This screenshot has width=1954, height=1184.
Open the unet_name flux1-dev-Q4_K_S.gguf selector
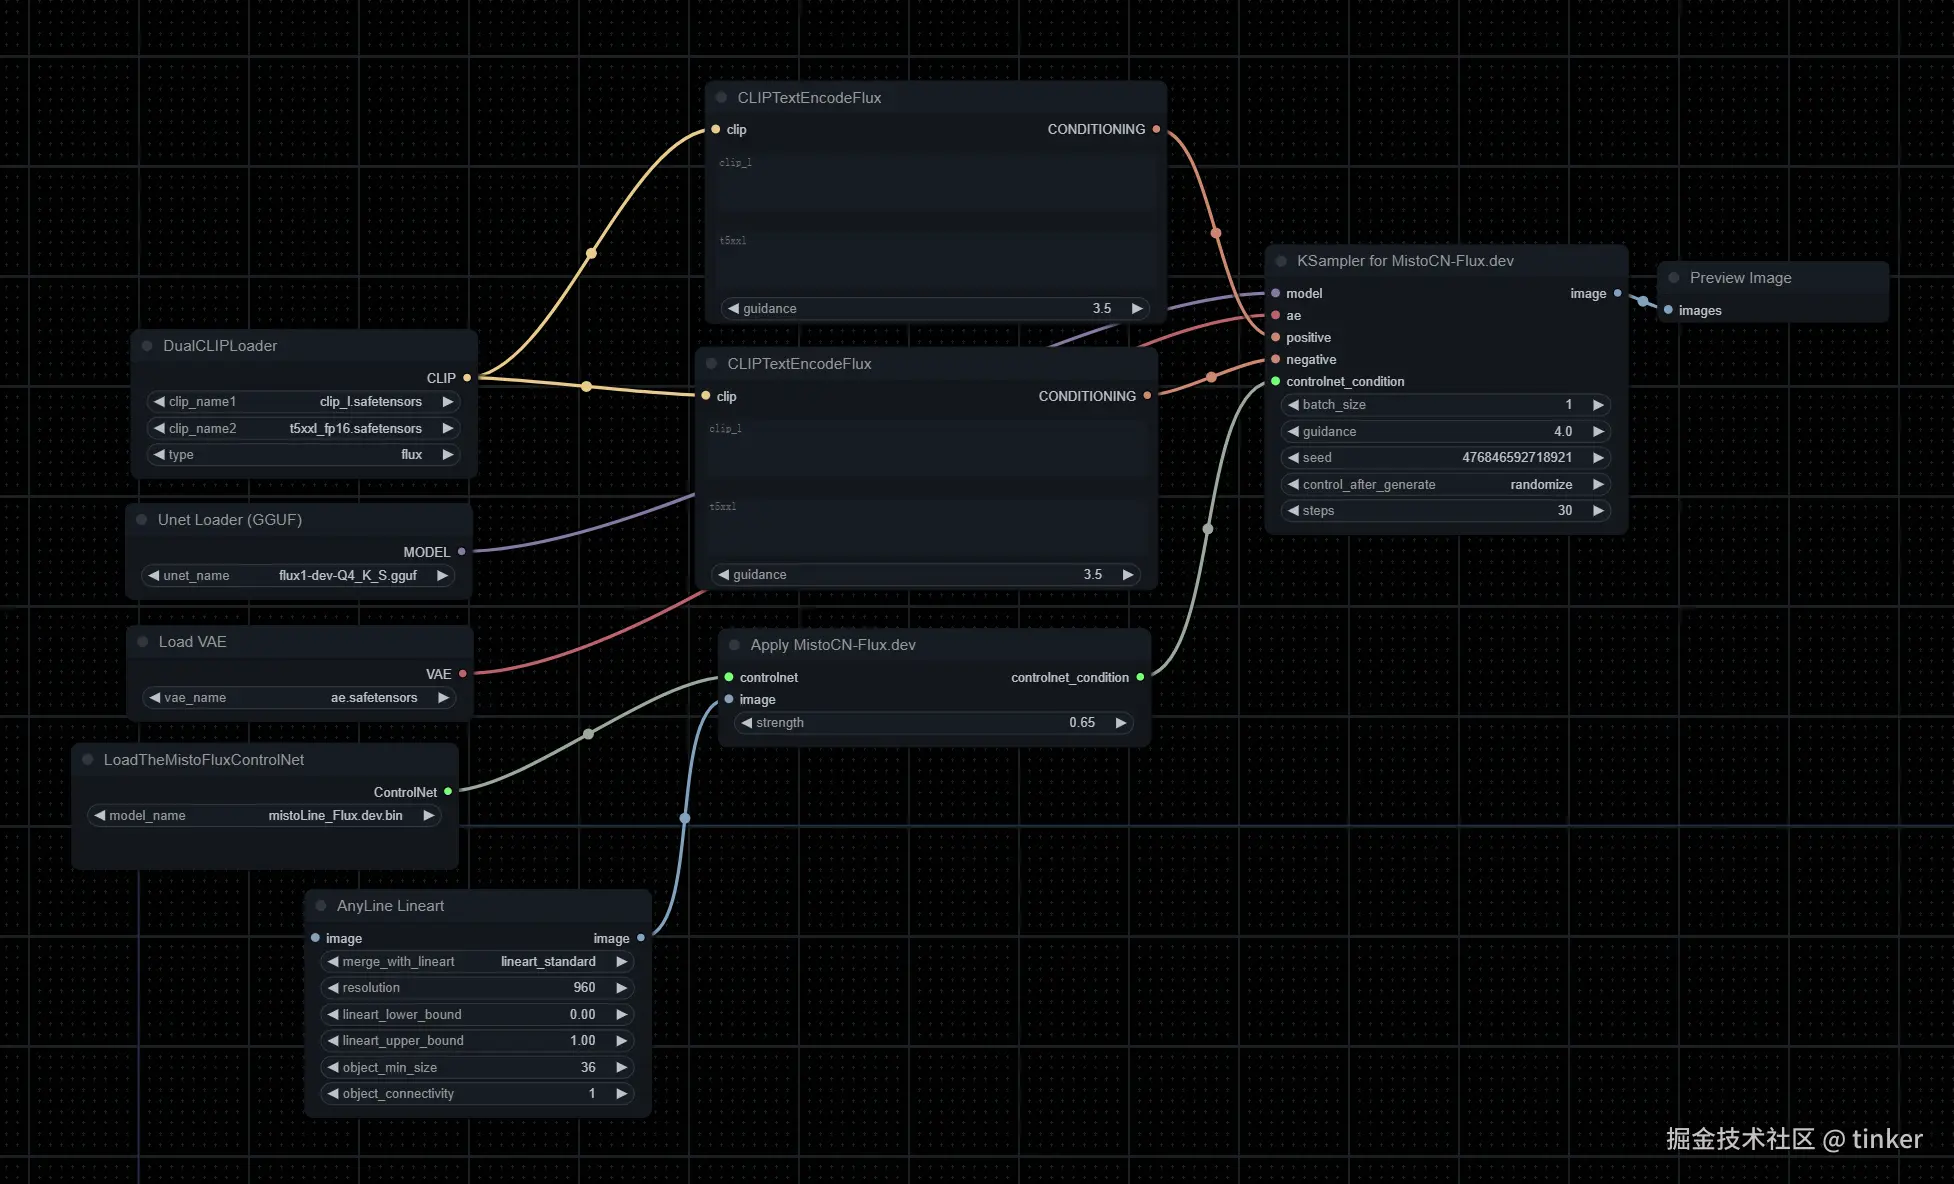pos(300,576)
